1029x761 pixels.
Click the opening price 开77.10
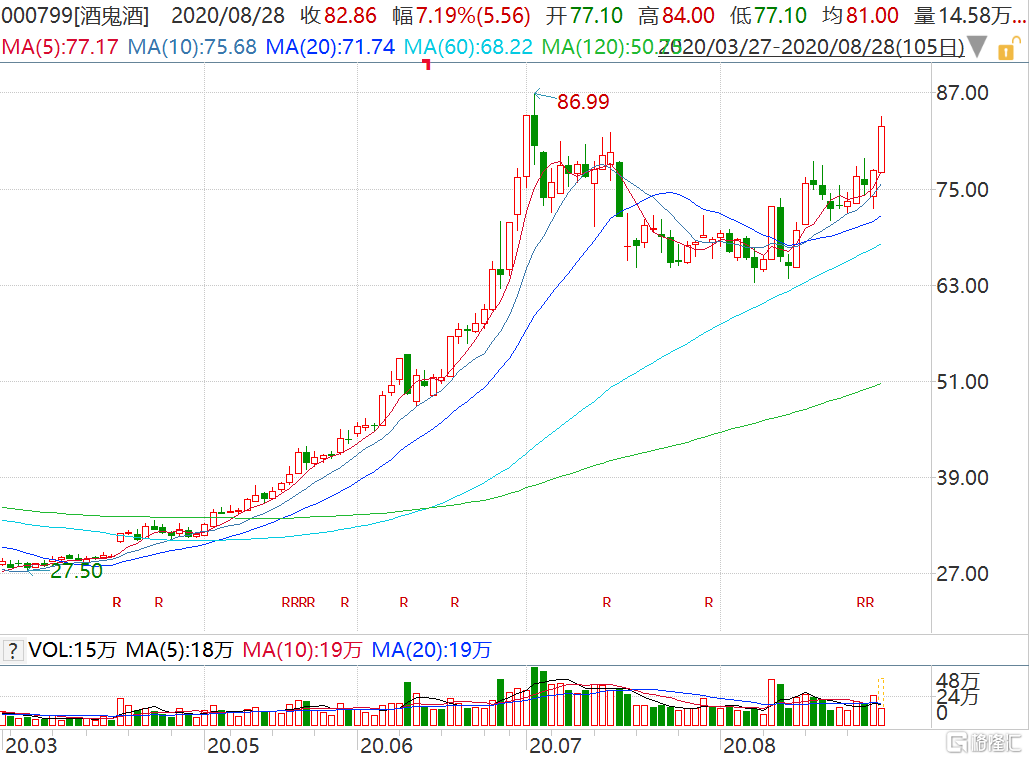[584, 16]
